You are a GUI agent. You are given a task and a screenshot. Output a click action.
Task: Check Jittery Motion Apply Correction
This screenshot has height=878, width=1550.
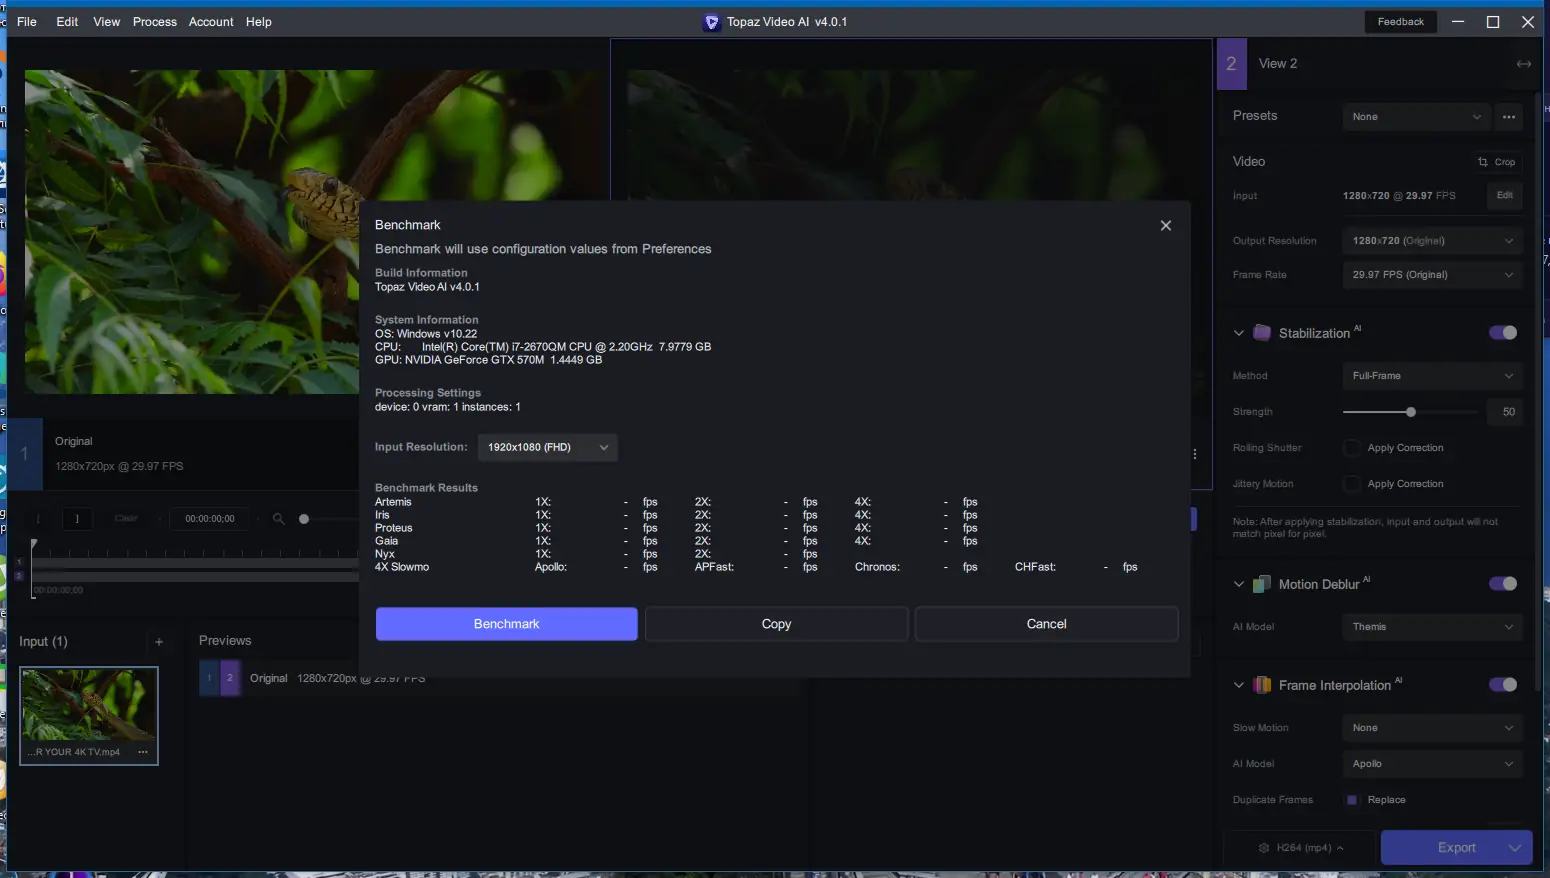tap(1352, 484)
